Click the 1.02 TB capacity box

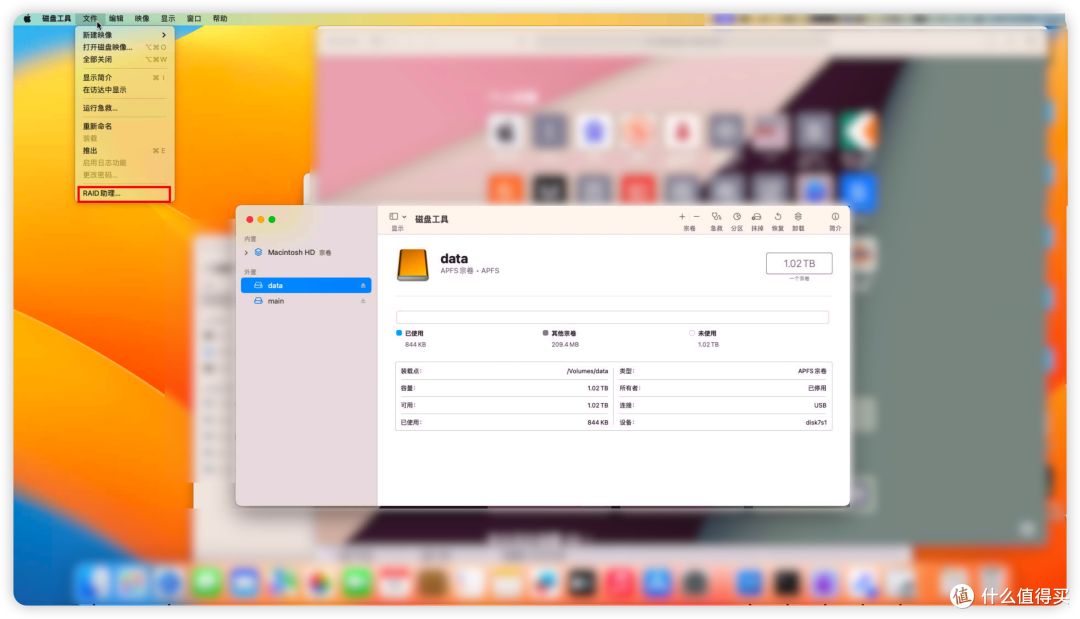(799, 264)
